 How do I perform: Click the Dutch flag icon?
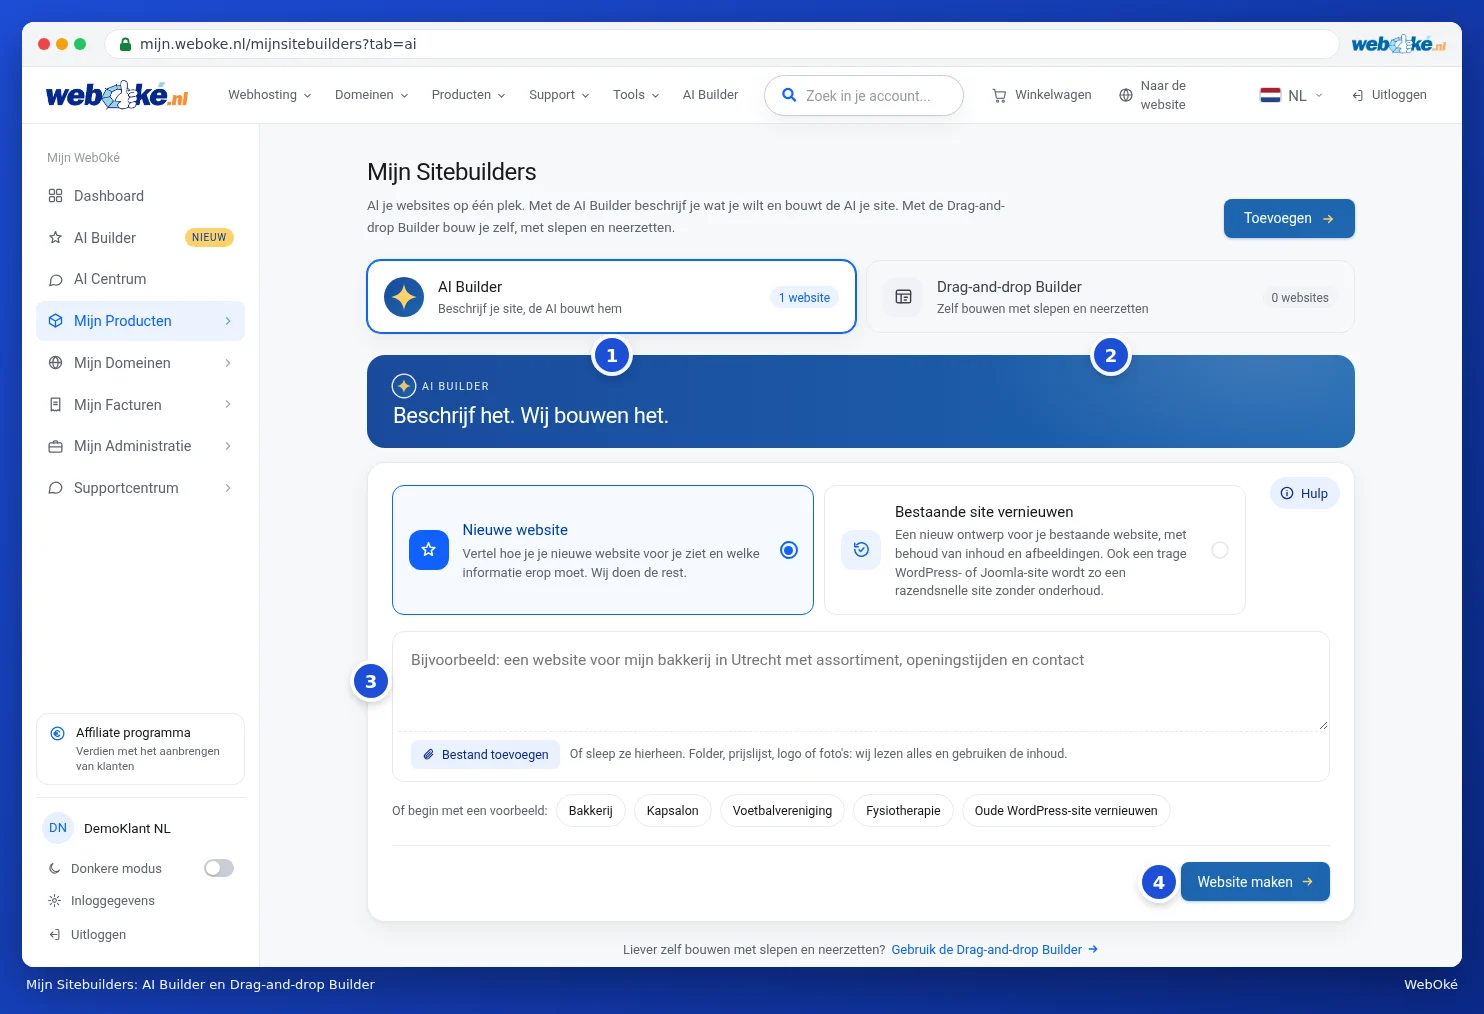pyautogui.click(x=1270, y=95)
